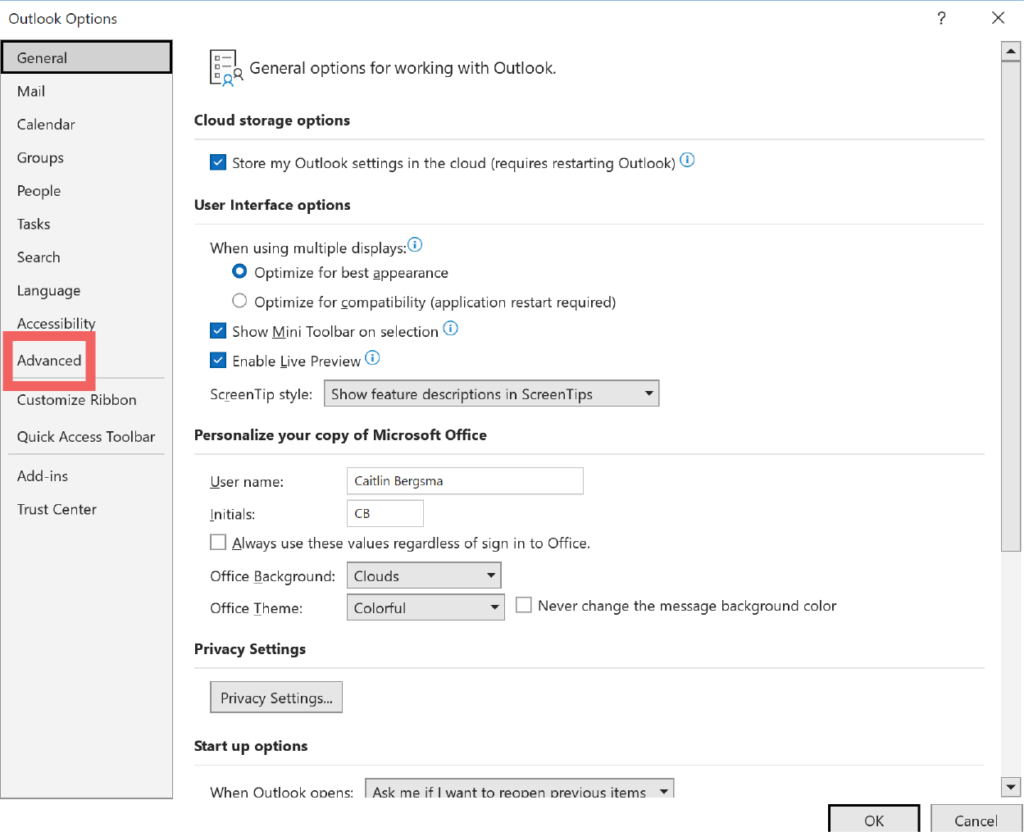This screenshot has height=832, width=1024.
Task: Expand the When Outlook opens dropdown
Action: tap(662, 790)
